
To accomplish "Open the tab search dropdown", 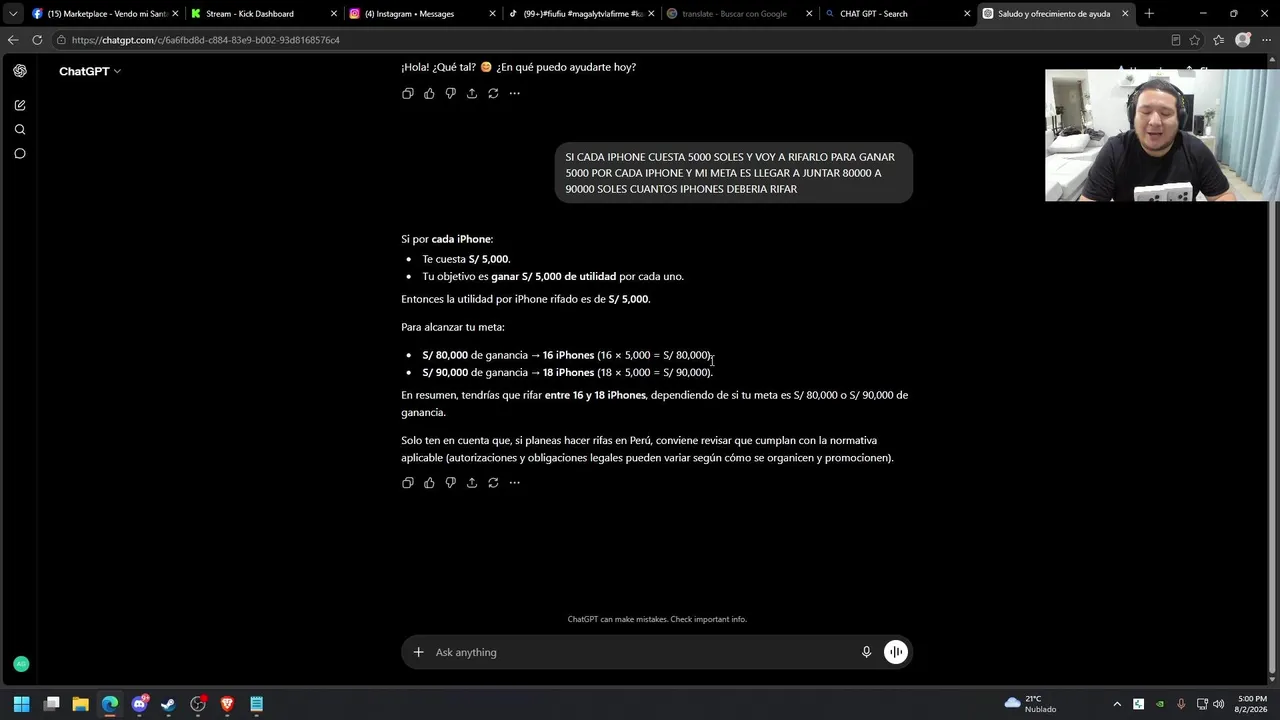I will click(x=13, y=14).
